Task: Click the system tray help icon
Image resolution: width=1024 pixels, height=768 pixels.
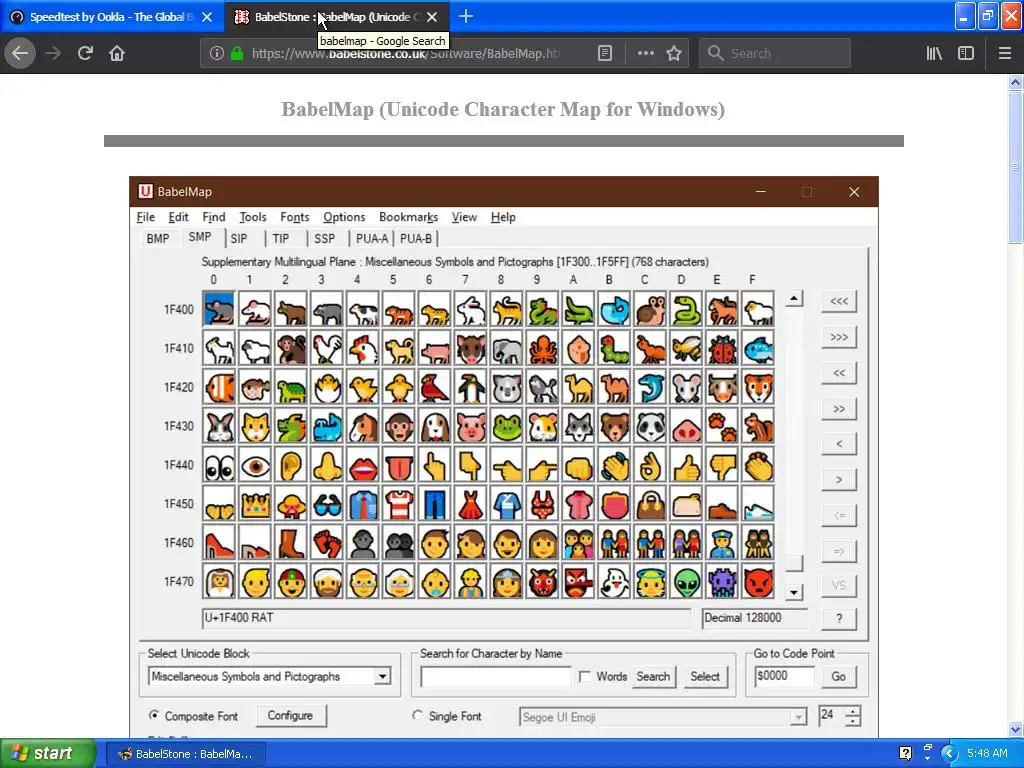Action: pos(905,753)
